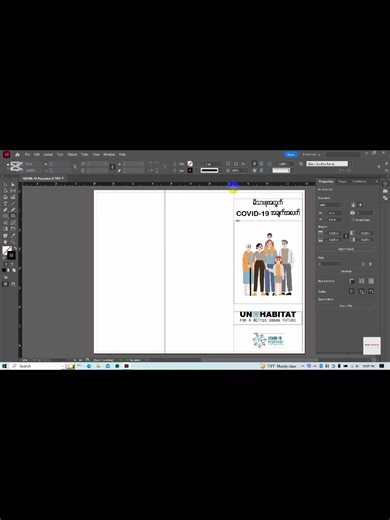Open Properties panel flyout menu

(377, 181)
